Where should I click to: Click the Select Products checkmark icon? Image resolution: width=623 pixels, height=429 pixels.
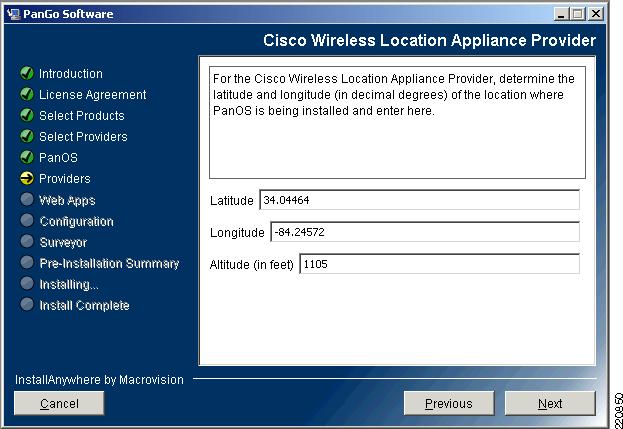coord(27,115)
